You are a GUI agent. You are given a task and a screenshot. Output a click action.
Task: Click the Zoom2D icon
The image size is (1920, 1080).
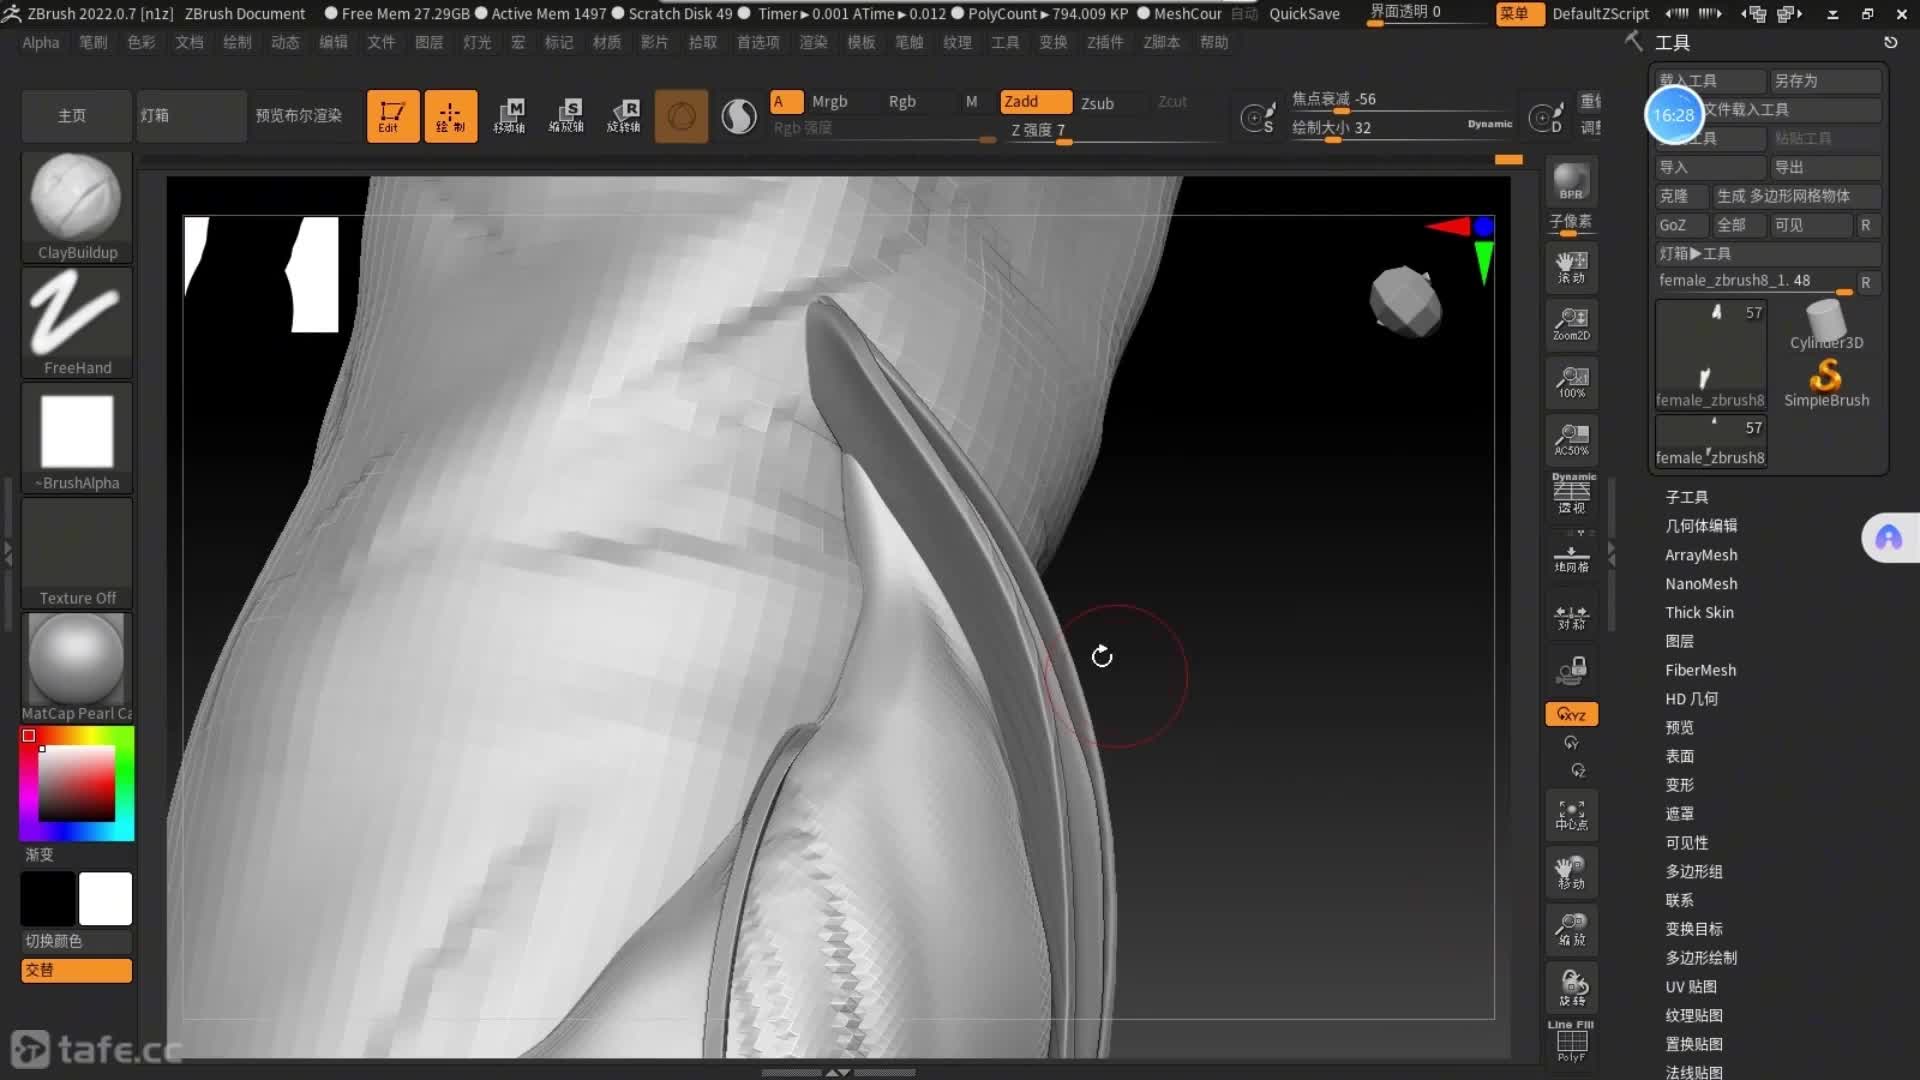click(1571, 324)
